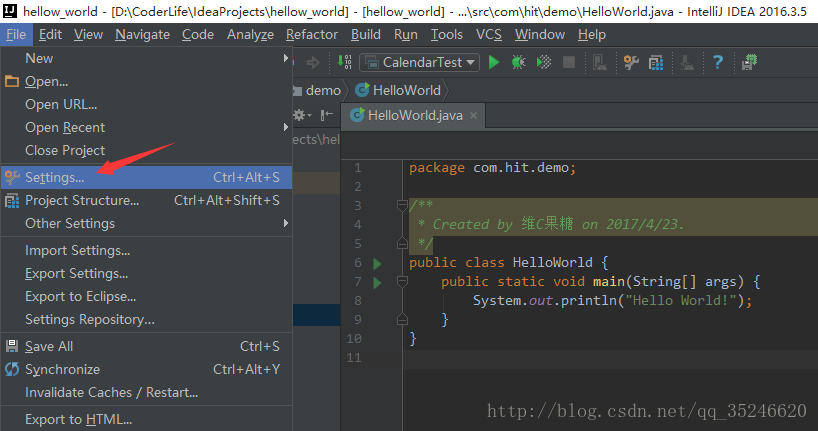Click the save/memory chip toolbar icon
The width and height of the screenshot is (818, 431).
[749, 62]
